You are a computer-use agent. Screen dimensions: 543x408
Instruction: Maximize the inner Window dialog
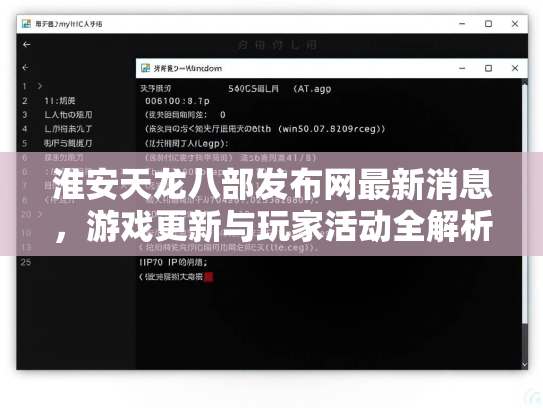pyautogui.click(x=488, y=68)
